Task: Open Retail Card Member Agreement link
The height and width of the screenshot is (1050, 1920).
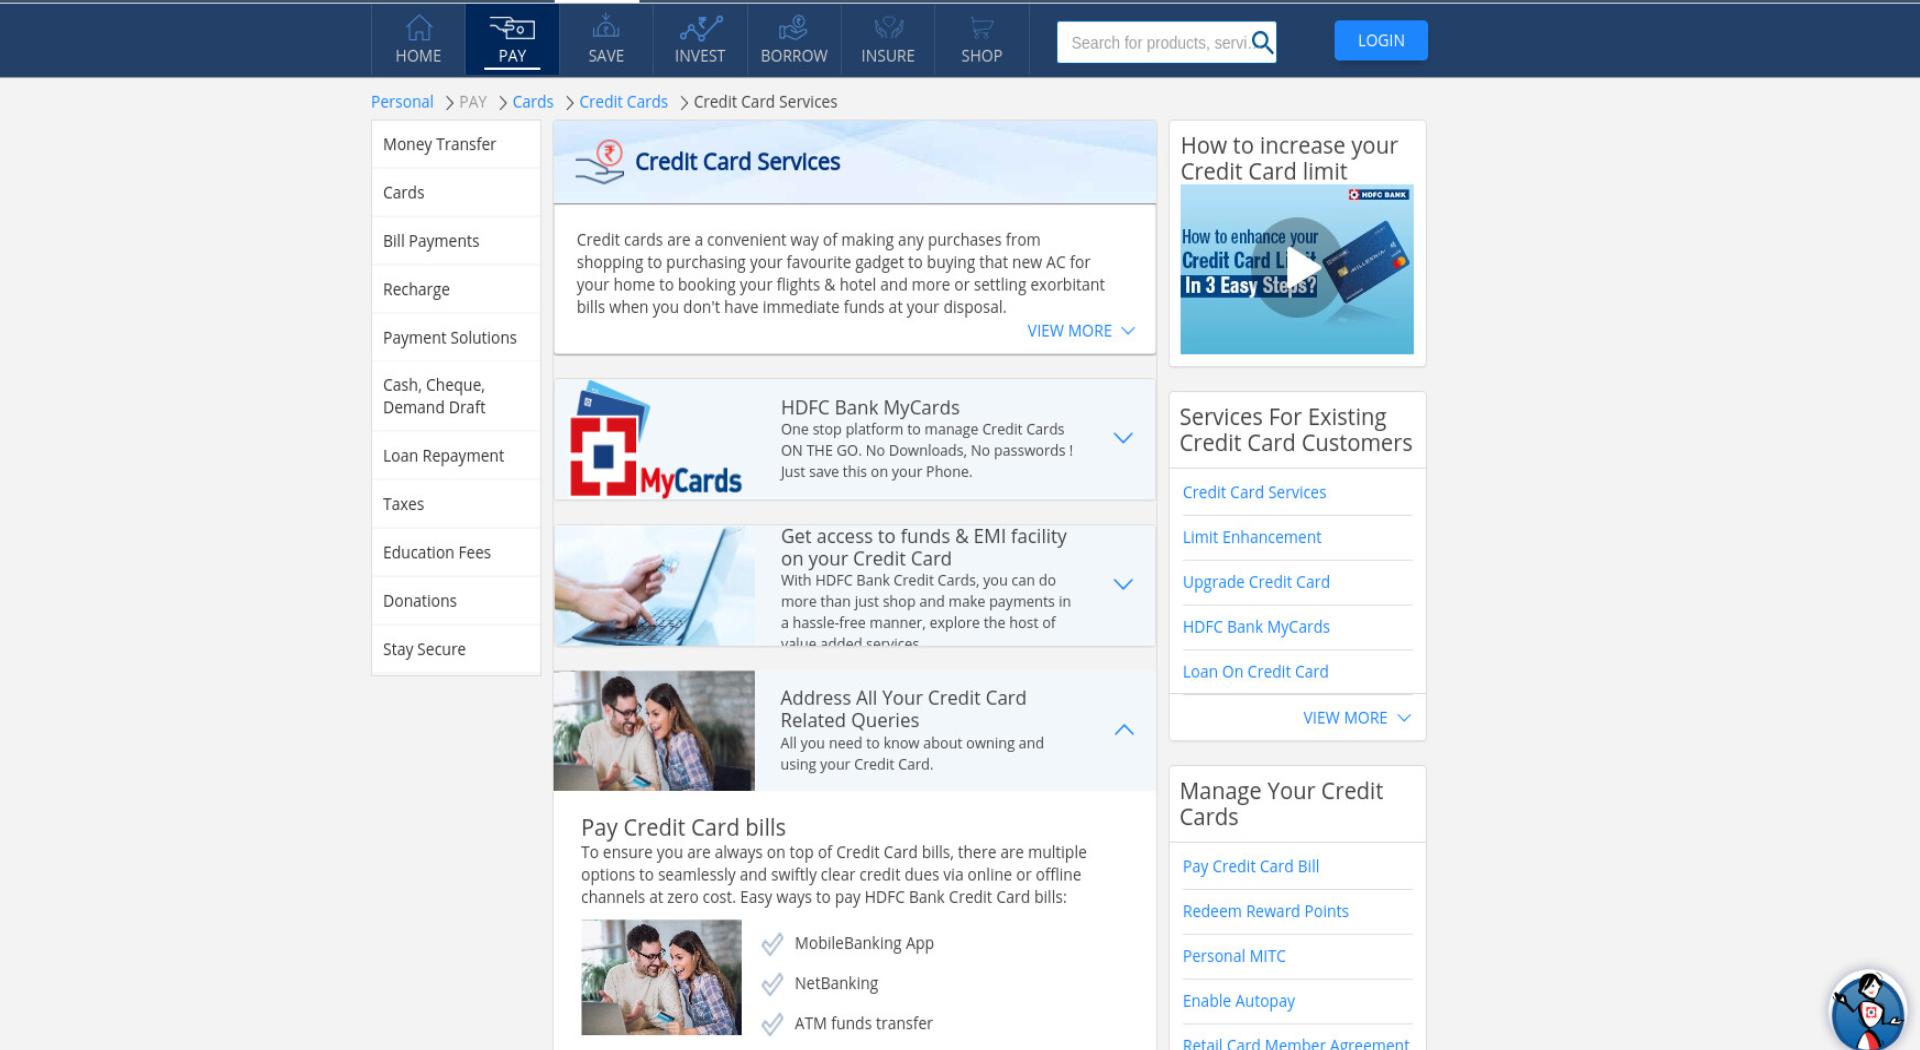Action: click(x=1295, y=1043)
